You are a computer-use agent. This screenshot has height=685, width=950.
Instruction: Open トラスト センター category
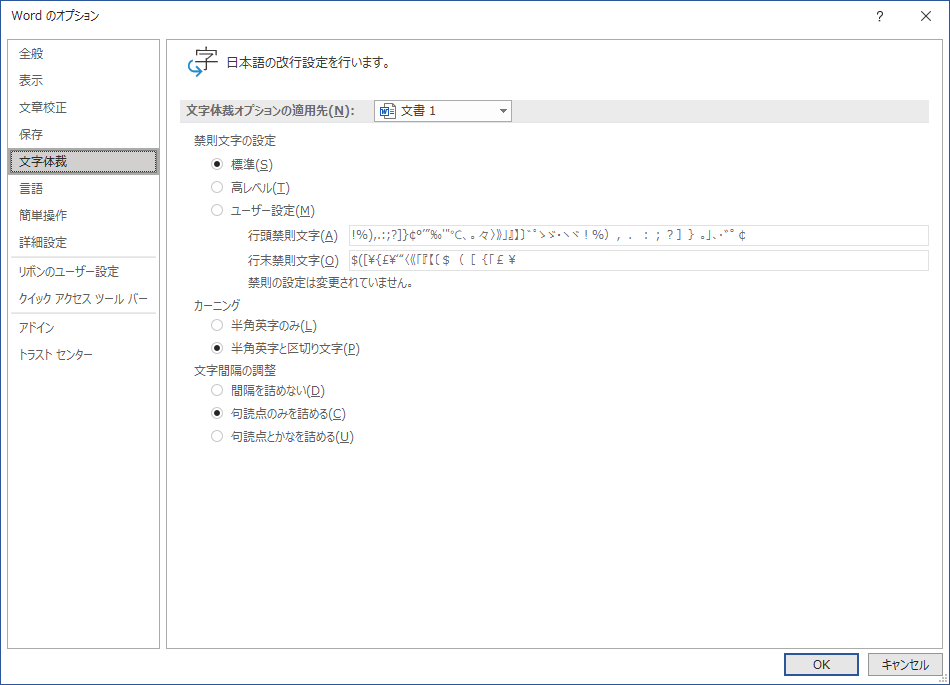point(84,354)
